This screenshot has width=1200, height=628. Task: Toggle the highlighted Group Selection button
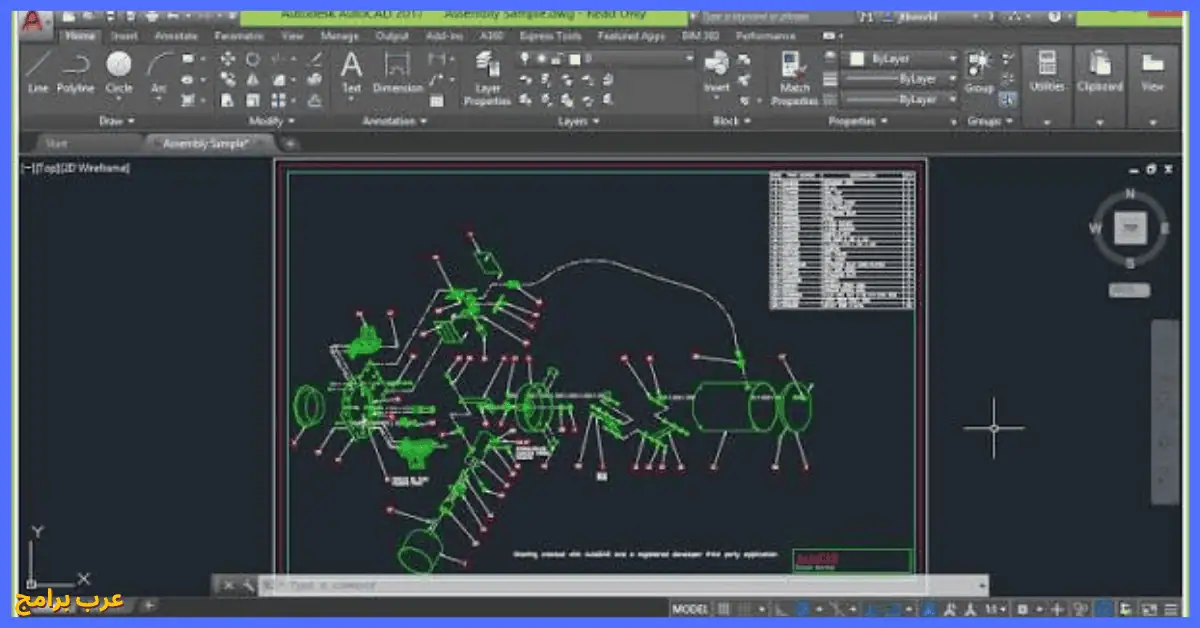click(1008, 99)
